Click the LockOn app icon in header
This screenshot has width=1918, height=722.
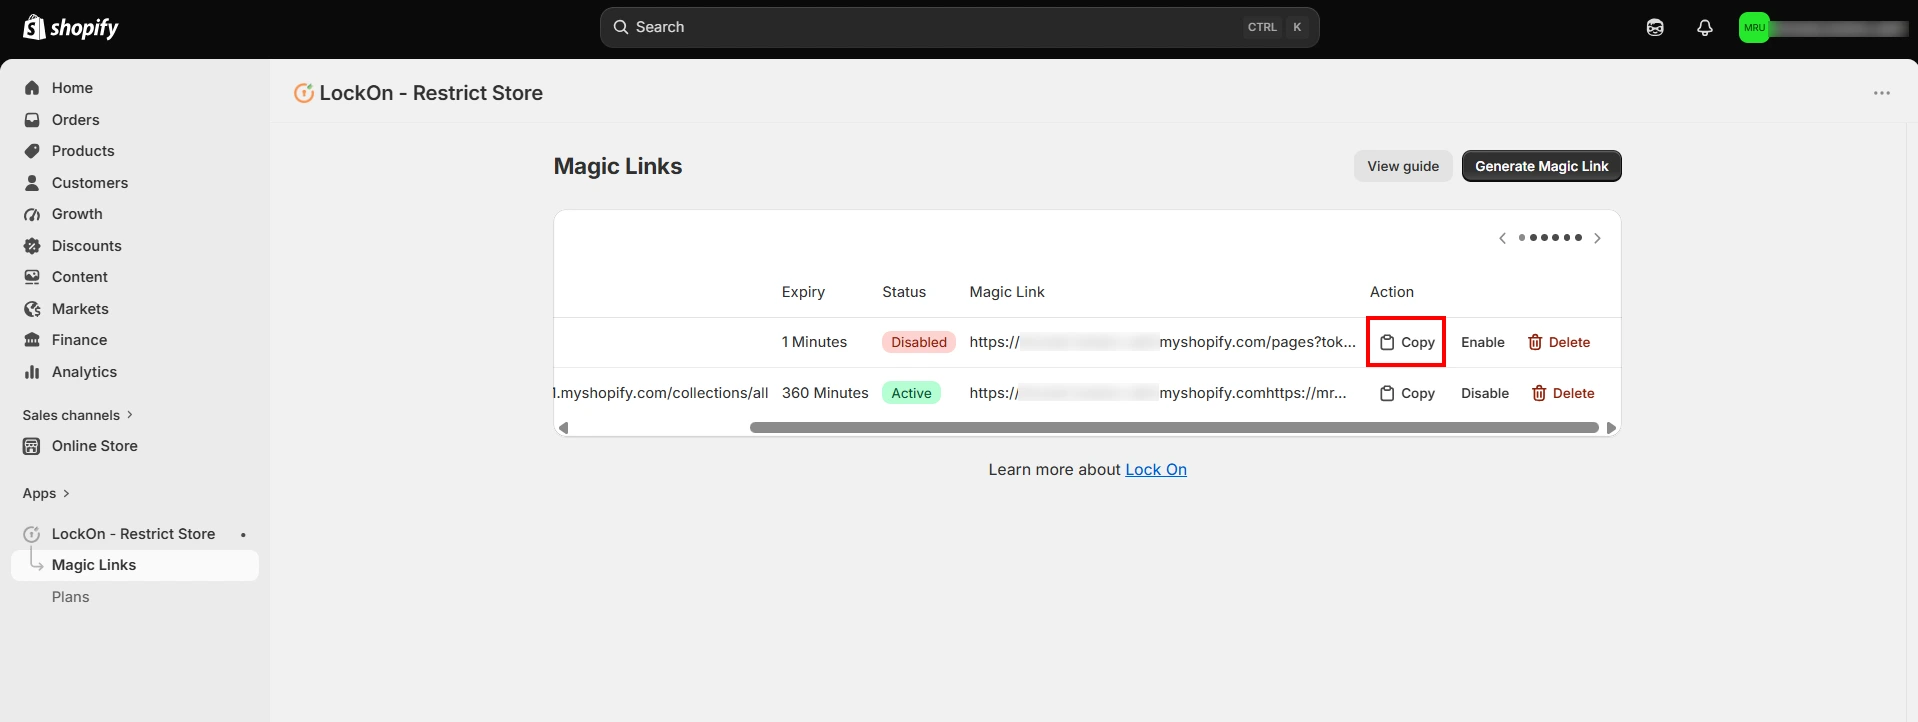coord(303,93)
